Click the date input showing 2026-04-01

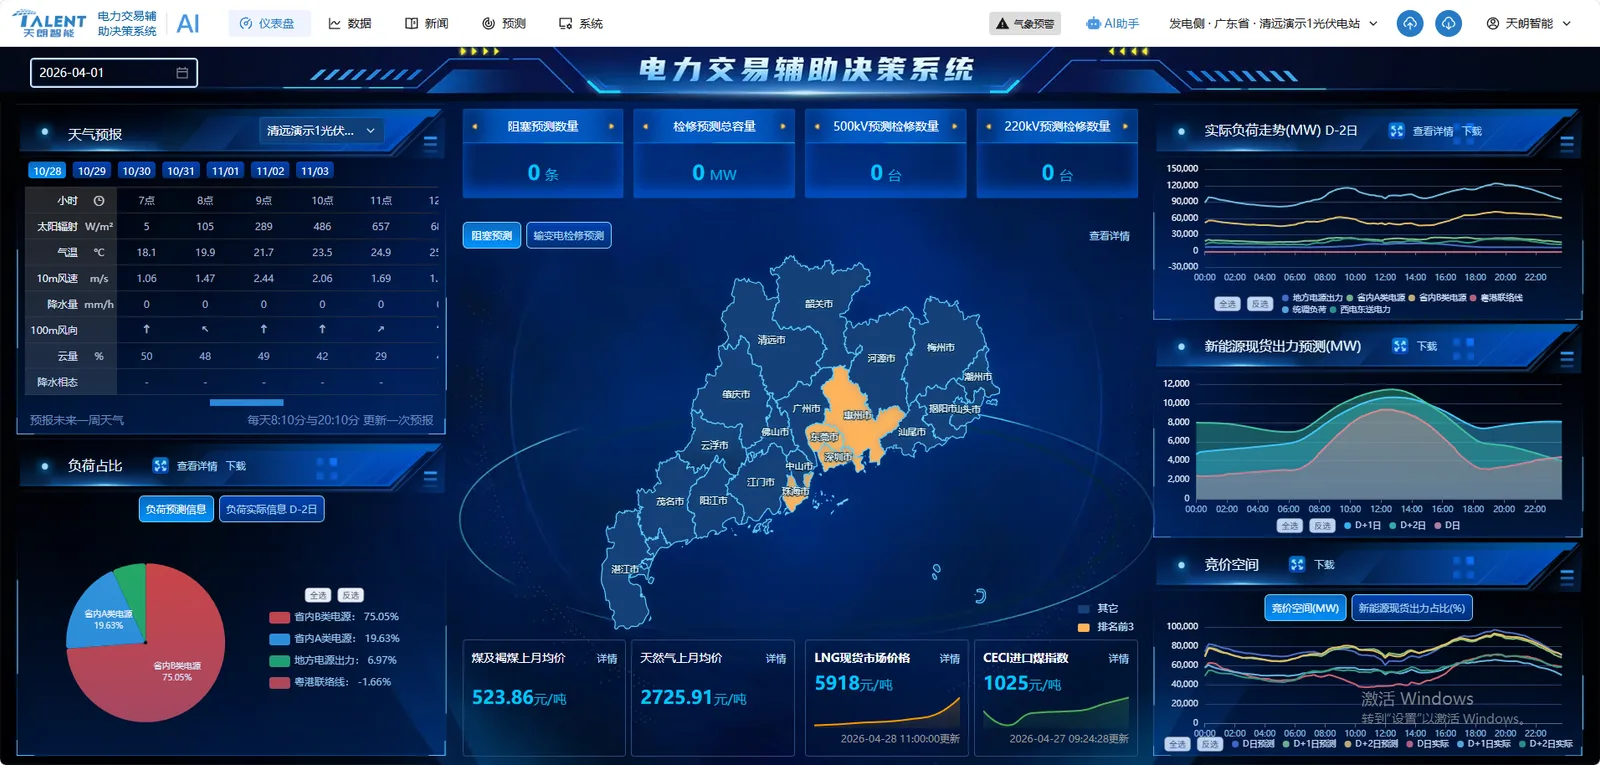(x=114, y=73)
